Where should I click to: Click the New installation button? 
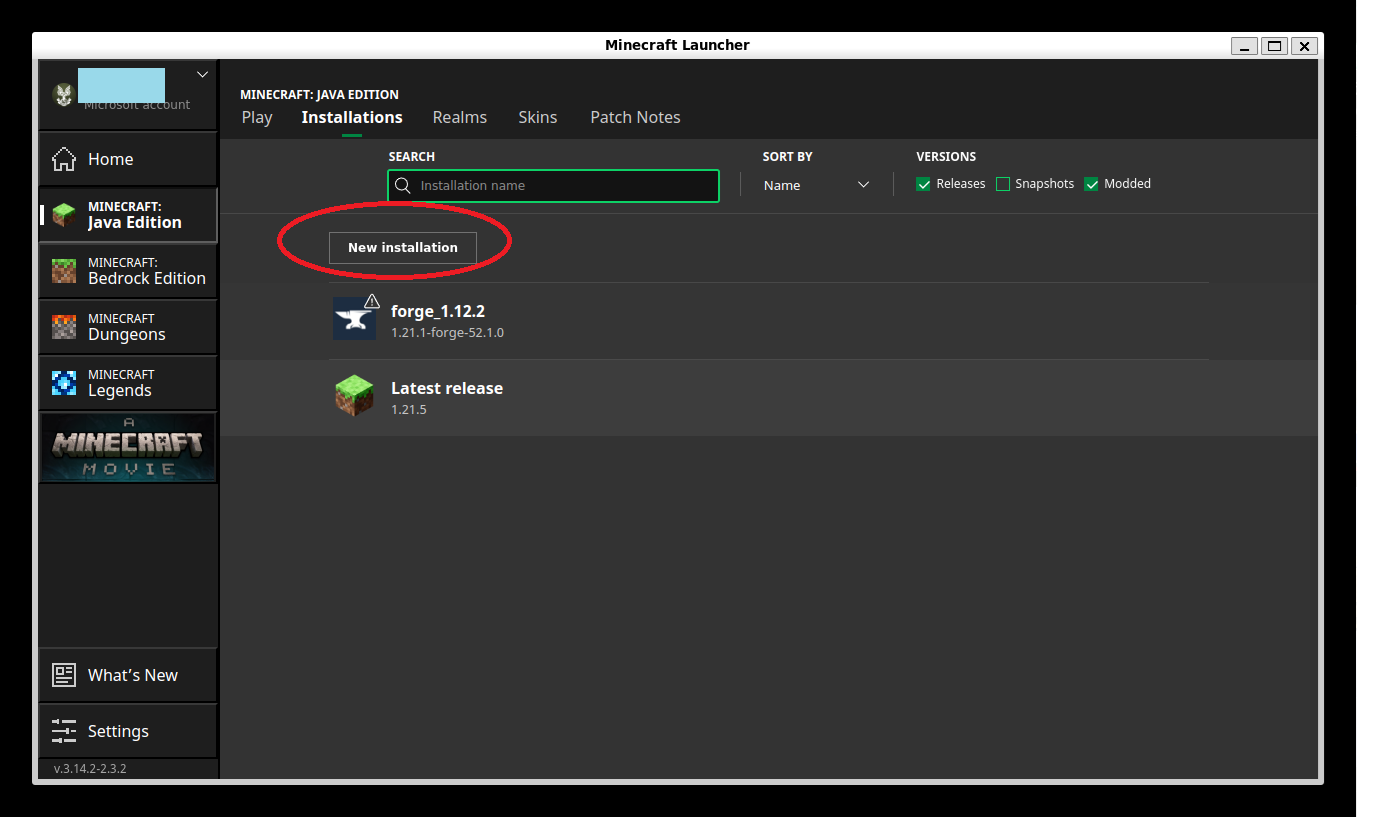tap(403, 247)
